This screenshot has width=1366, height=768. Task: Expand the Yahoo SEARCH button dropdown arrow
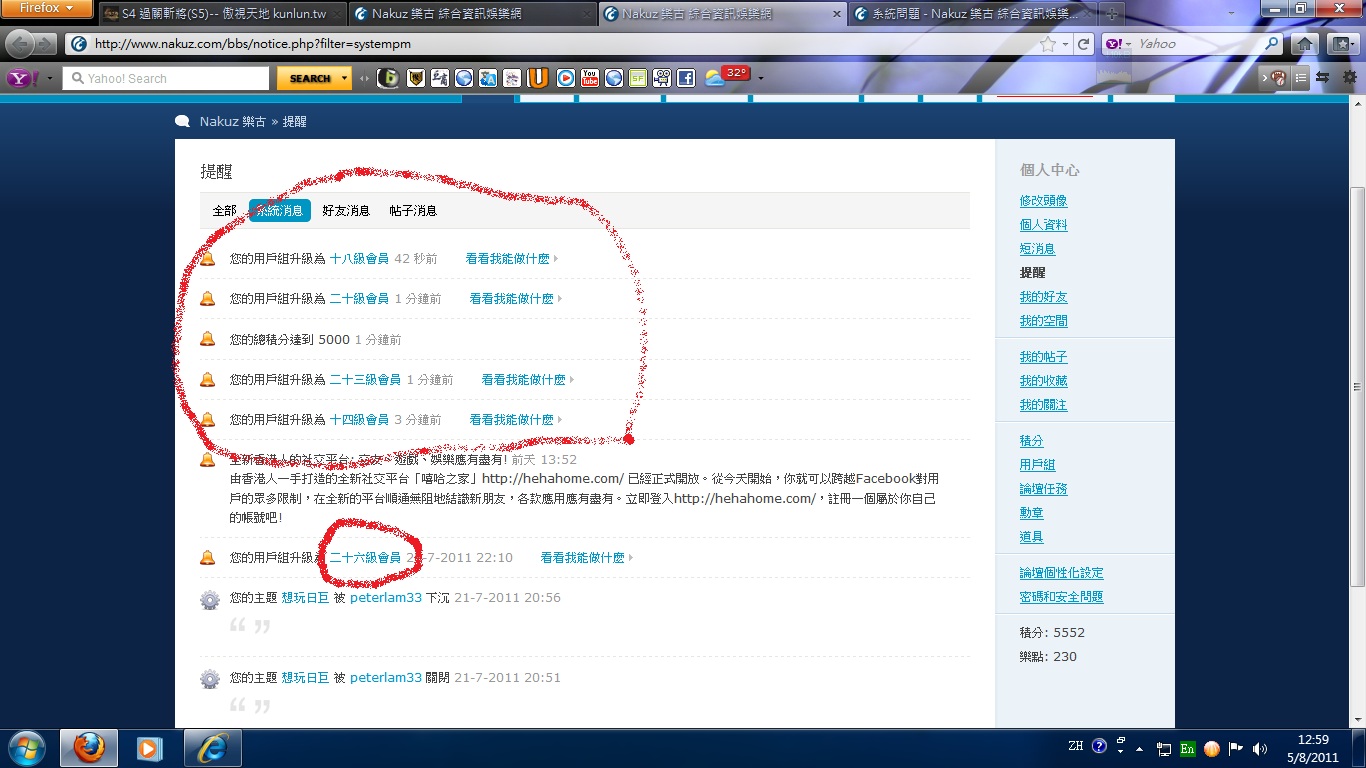pyautogui.click(x=346, y=78)
